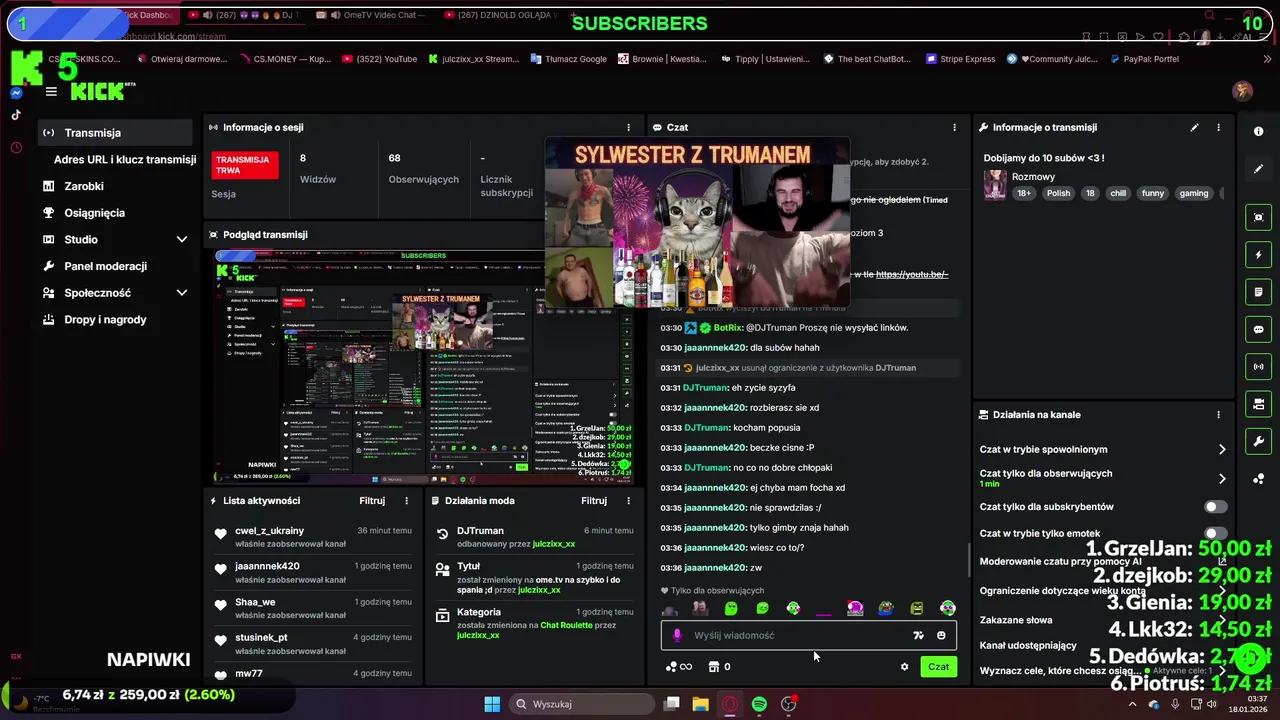Open Dropy i nagrody menu item

pyautogui.click(x=105, y=320)
